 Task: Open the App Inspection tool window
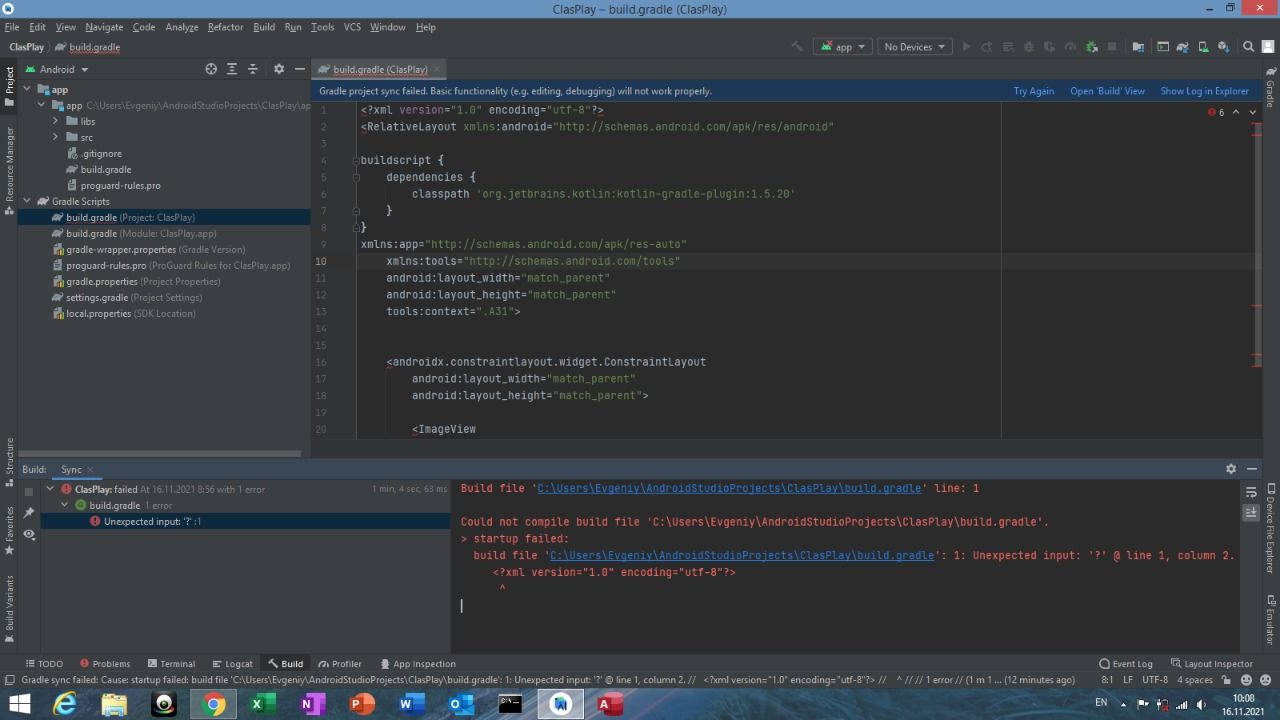(418, 664)
